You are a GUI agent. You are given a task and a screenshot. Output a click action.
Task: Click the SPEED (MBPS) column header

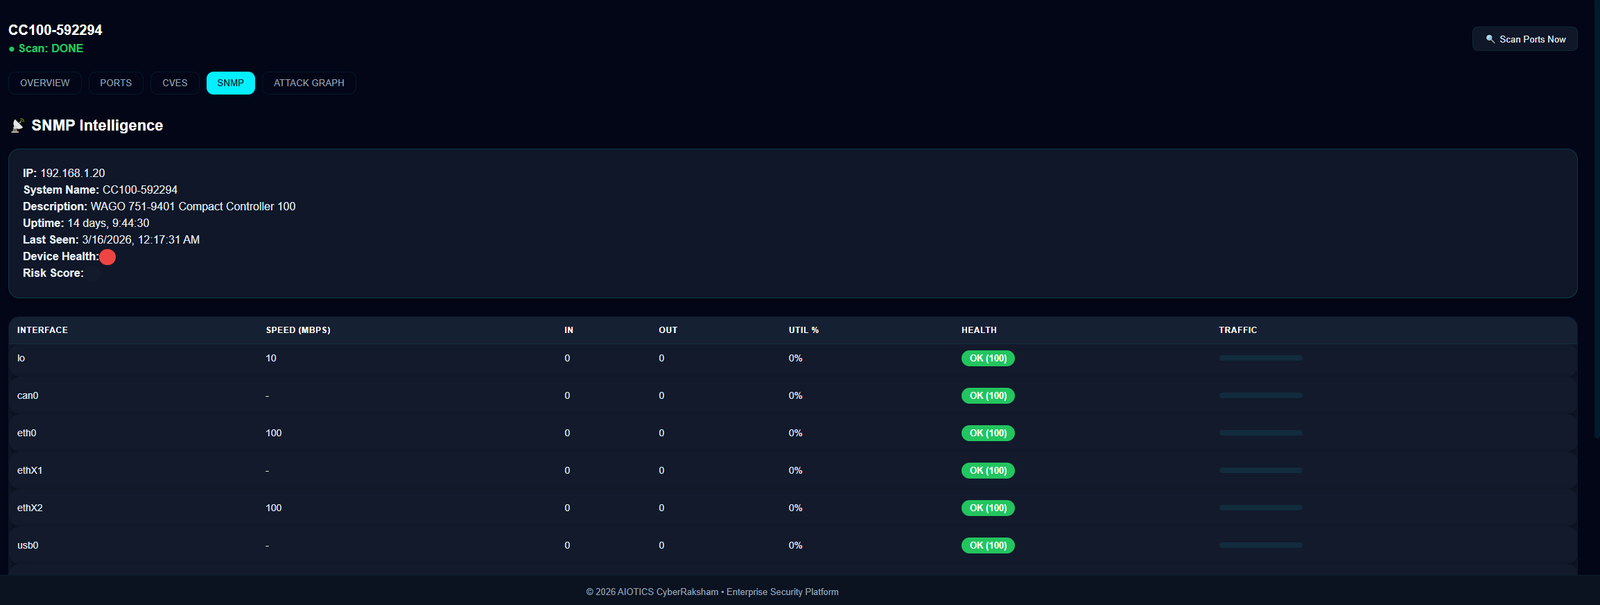(298, 330)
